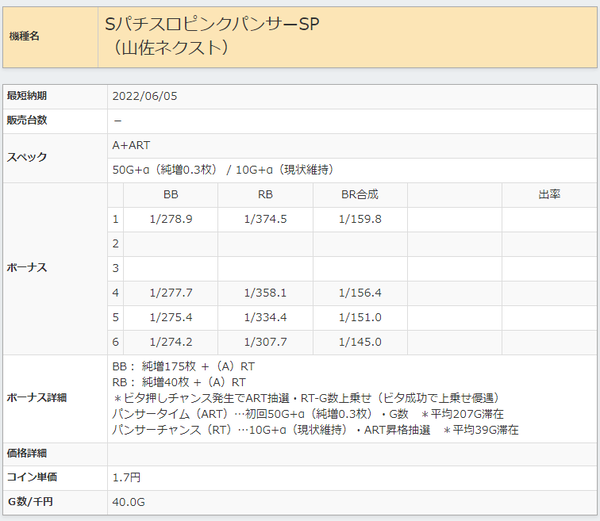Click setting number 2 row header
The image size is (600, 521).
point(116,244)
